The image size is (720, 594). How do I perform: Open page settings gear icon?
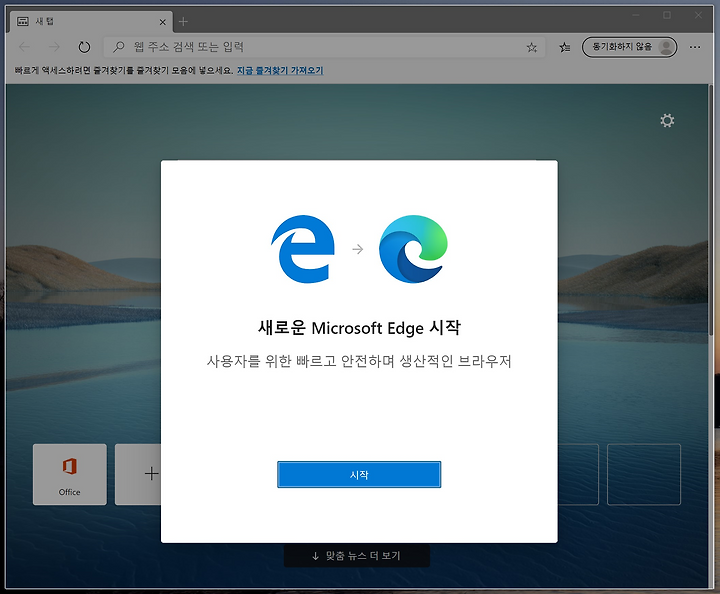tap(667, 121)
